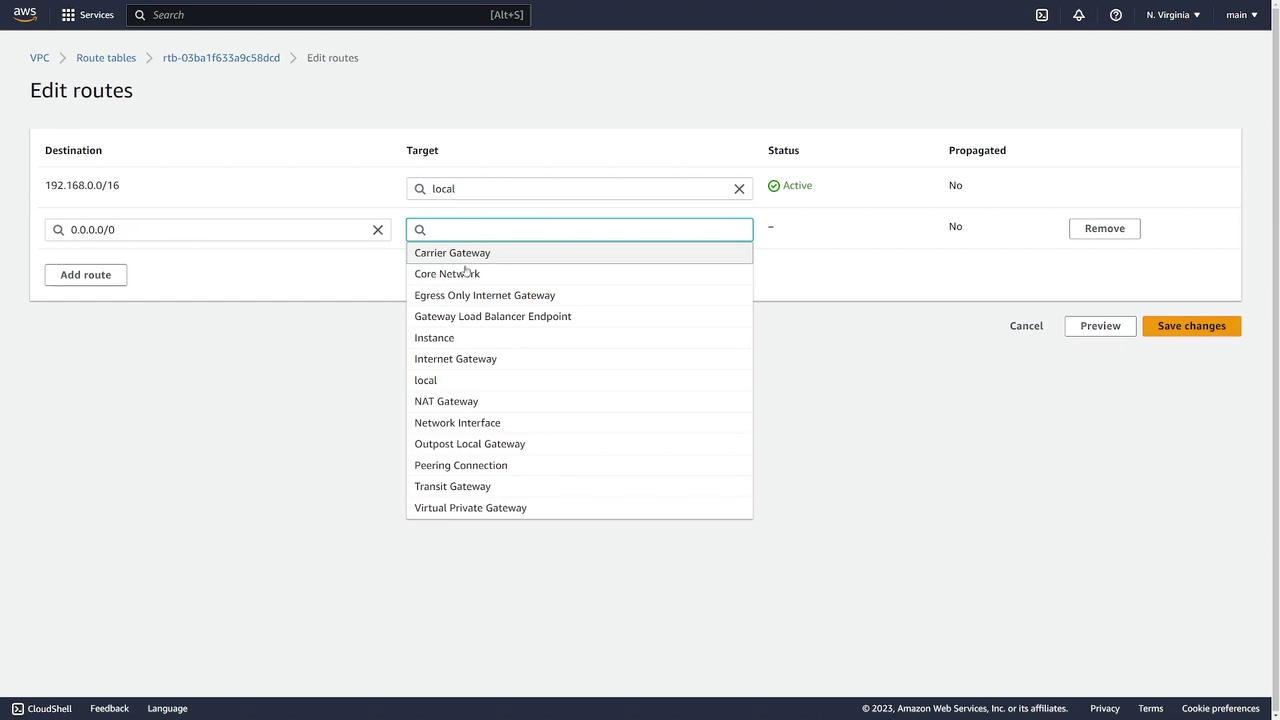Remove the 0.0.0.0/0 route
Viewport: 1280px width, 720px height.
[x=1104, y=228]
